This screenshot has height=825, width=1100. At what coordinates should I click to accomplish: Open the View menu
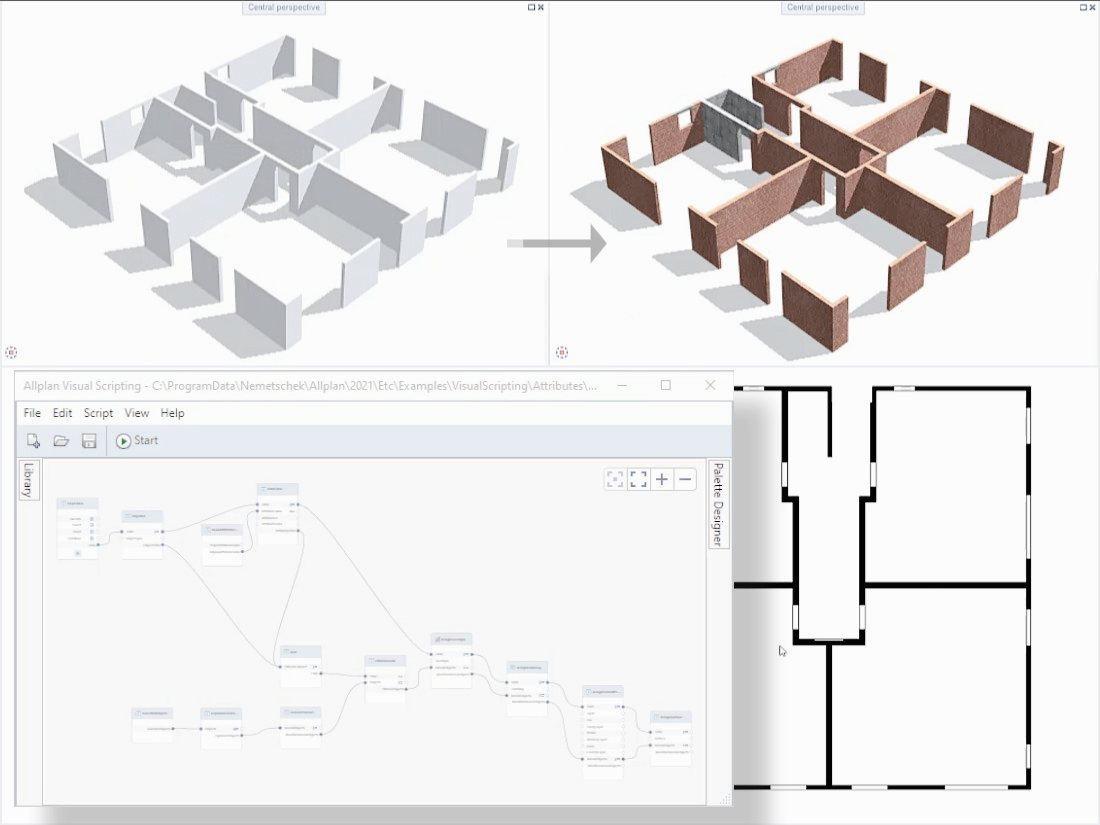136,413
